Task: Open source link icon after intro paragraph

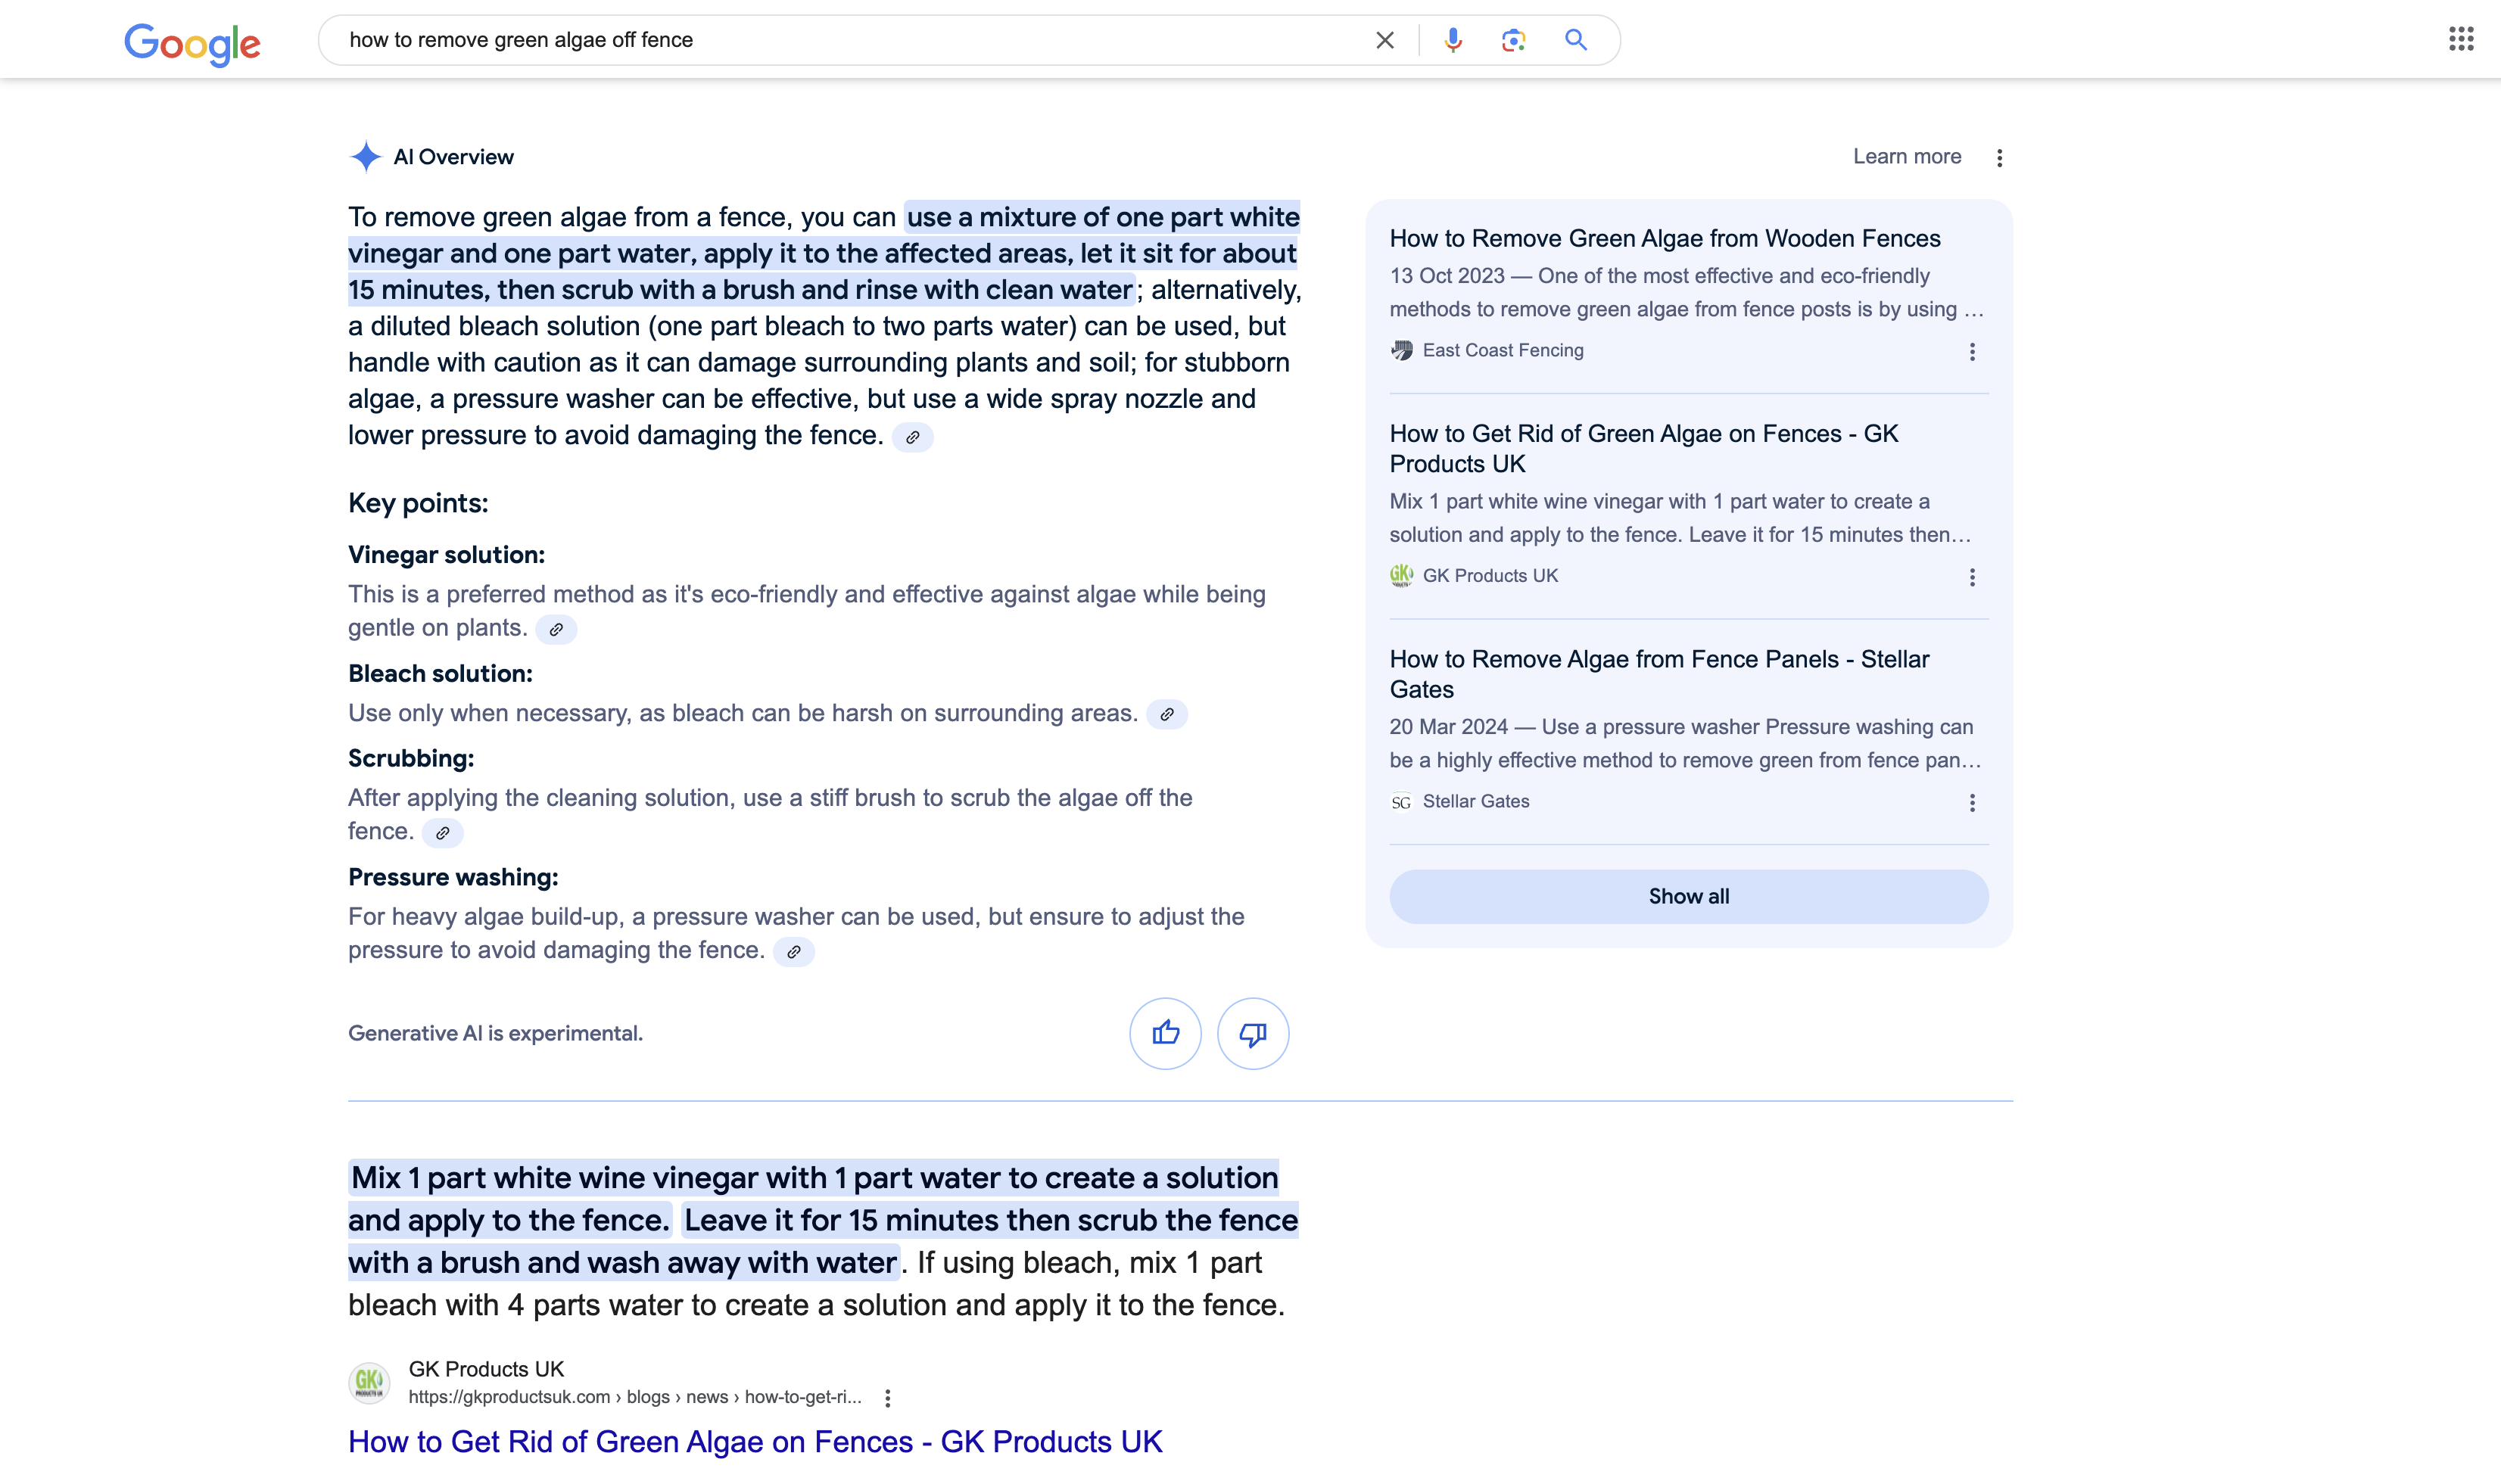Action: click(912, 437)
